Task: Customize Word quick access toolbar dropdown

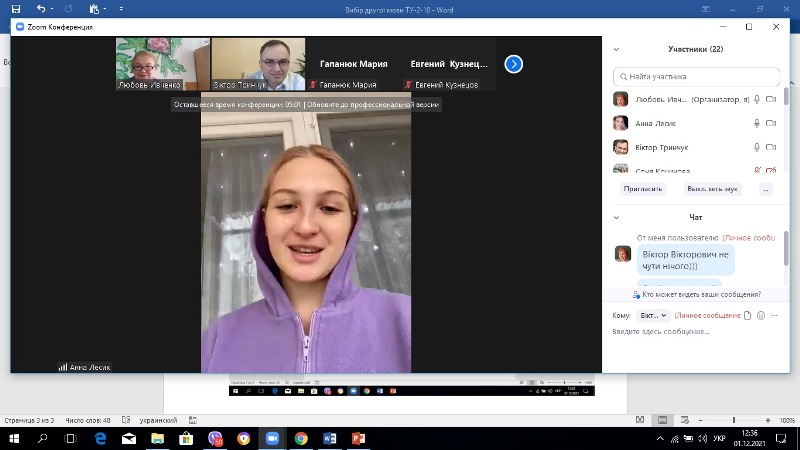Action: tap(121, 9)
